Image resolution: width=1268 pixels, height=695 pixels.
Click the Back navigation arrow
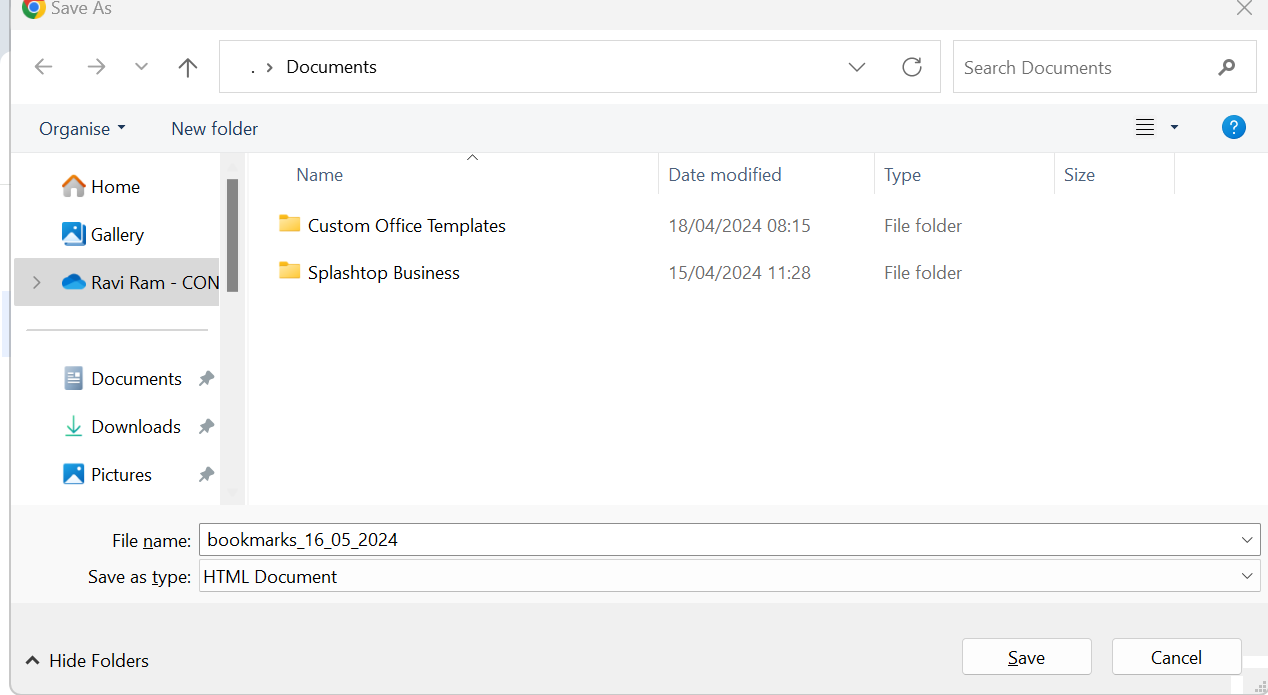pos(43,67)
